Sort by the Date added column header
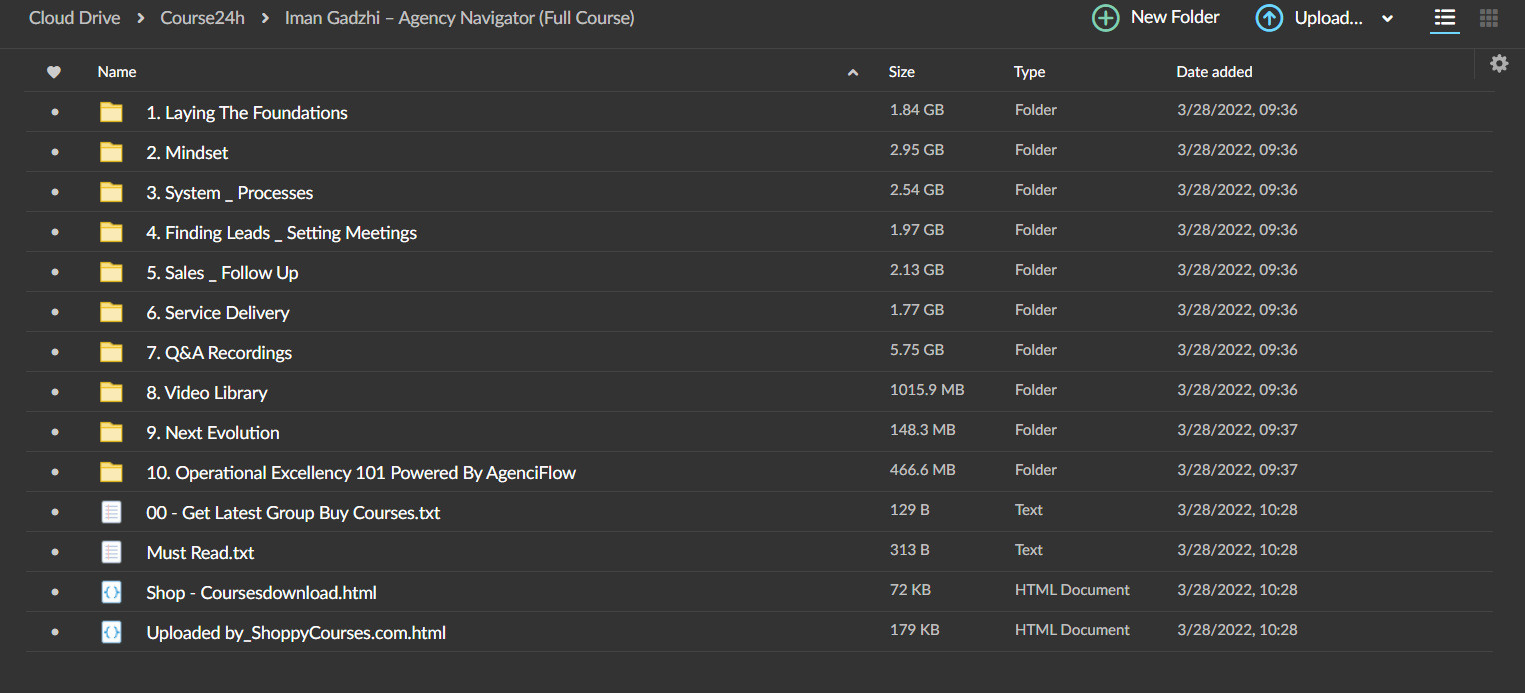Screen dimensions: 1525x693 coord(1214,72)
